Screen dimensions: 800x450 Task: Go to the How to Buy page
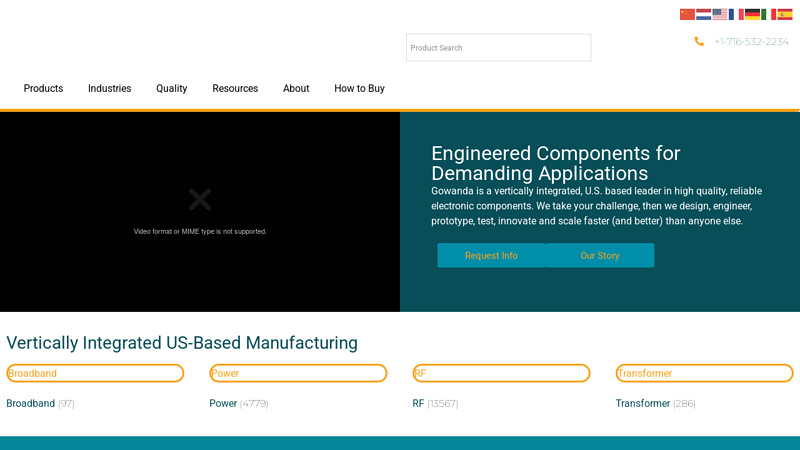click(x=359, y=89)
